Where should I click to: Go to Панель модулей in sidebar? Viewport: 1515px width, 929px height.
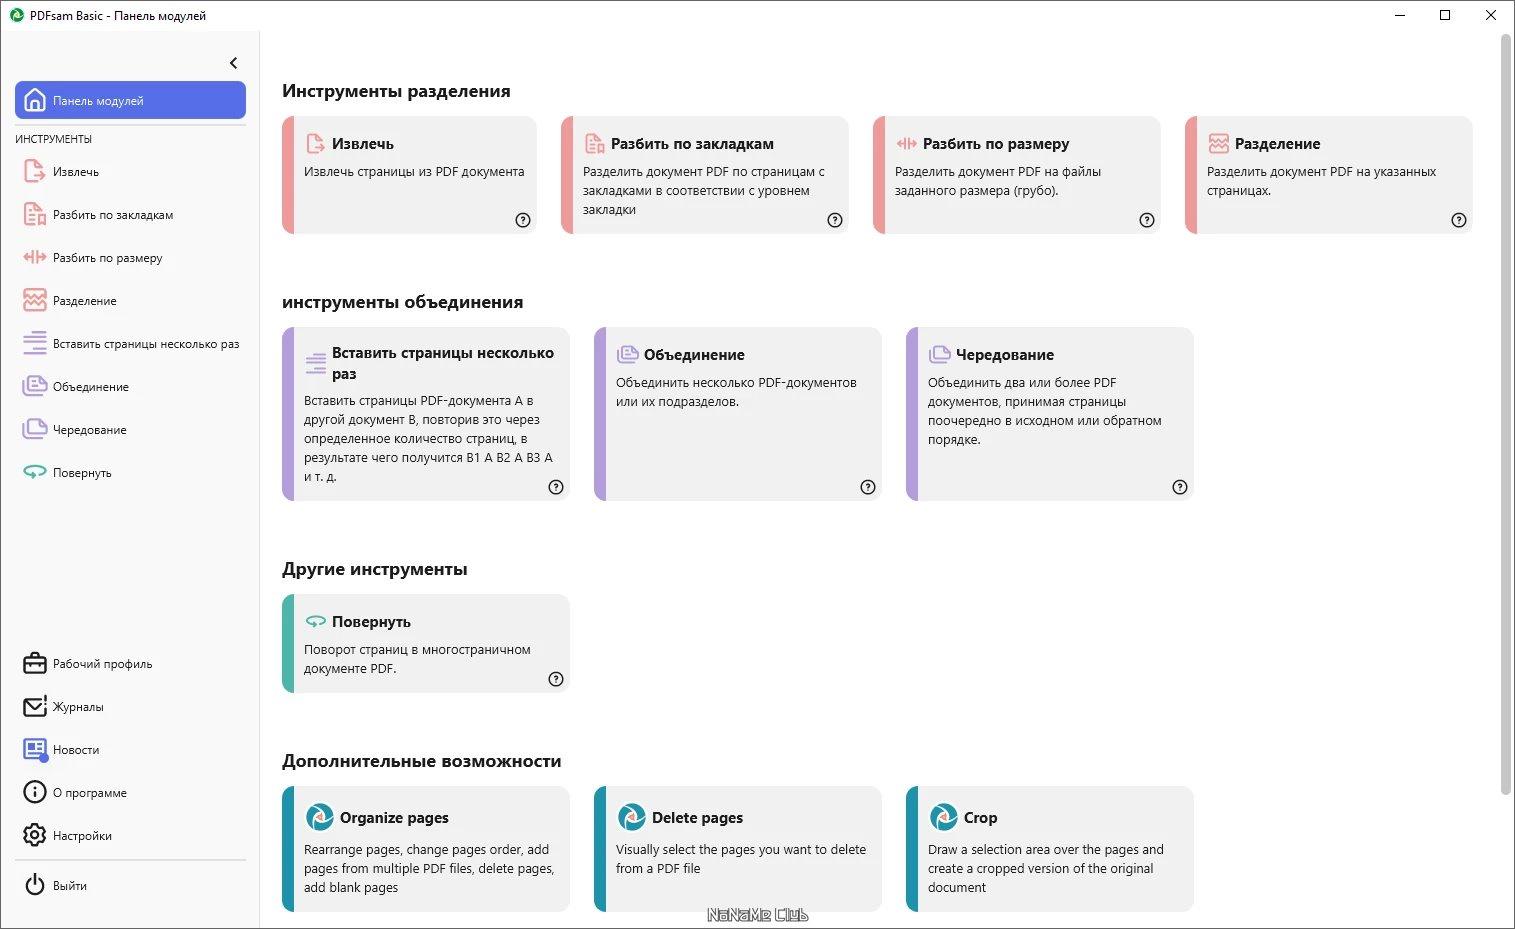tap(130, 101)
